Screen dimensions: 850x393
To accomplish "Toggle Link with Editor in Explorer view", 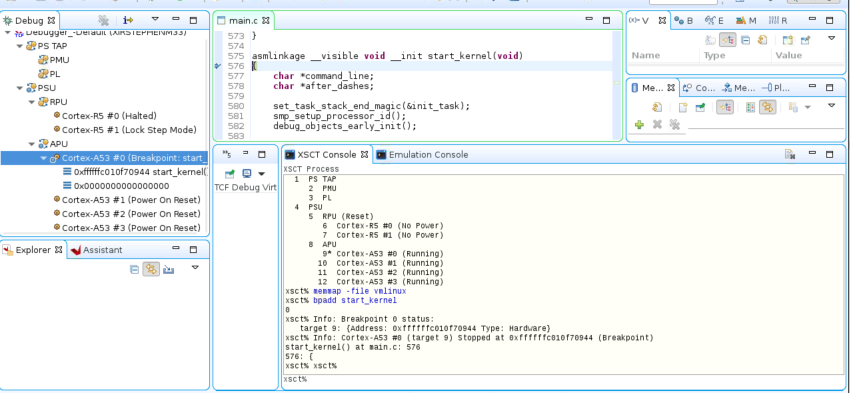I will pos(151,269).
